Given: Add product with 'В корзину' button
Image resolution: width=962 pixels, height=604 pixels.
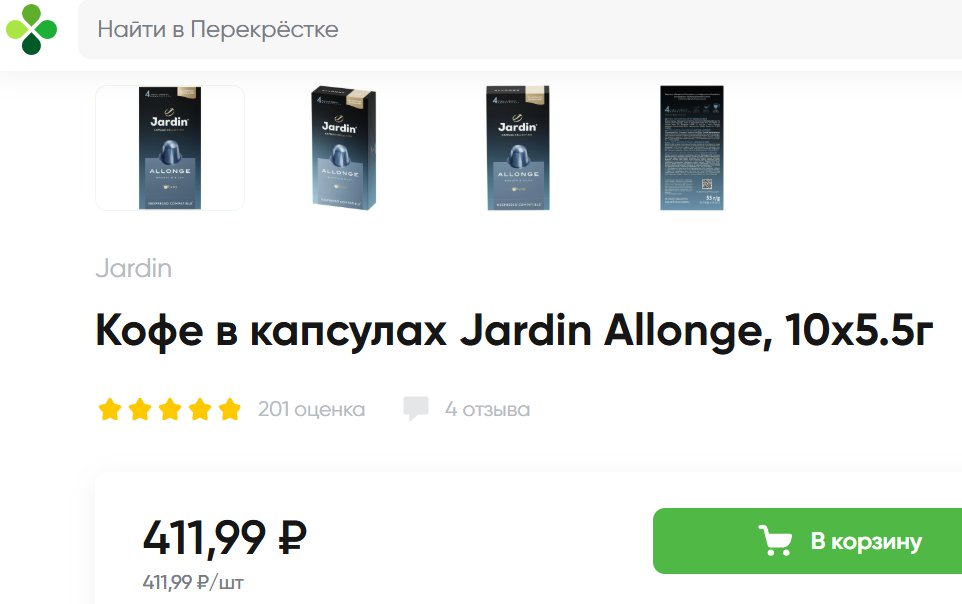Looking at the screenshot, I should pyautogui.click(x=807, y=541).
